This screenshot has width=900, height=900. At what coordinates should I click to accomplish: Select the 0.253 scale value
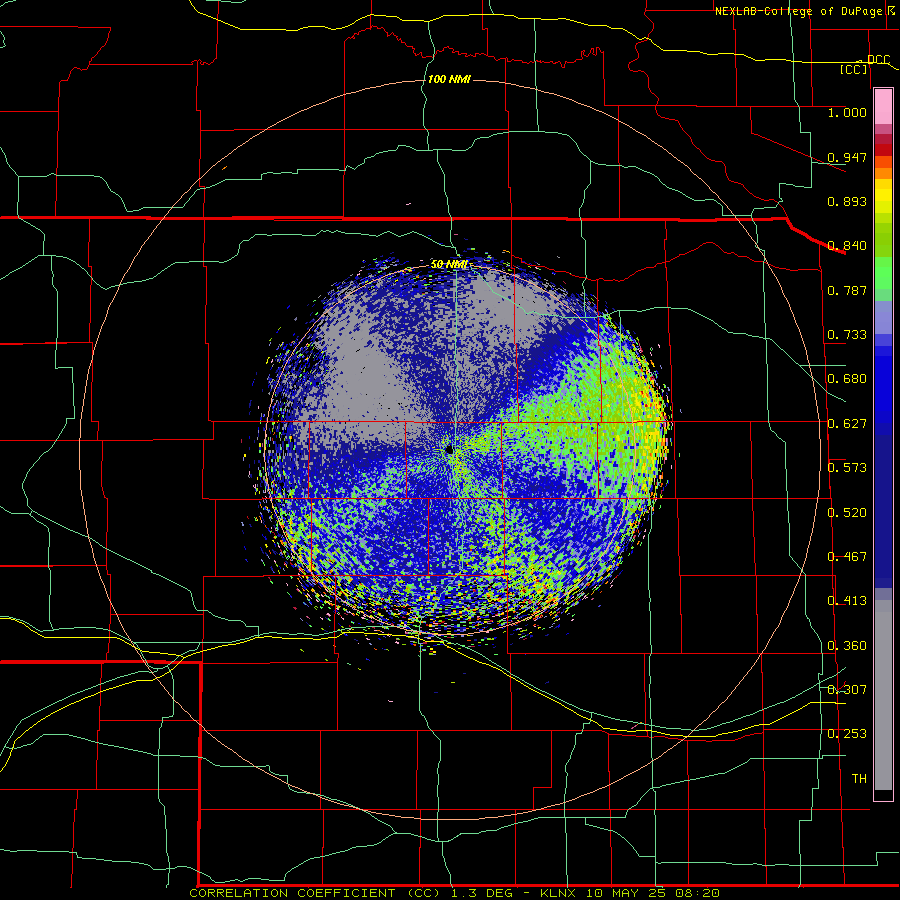point(847,734)
